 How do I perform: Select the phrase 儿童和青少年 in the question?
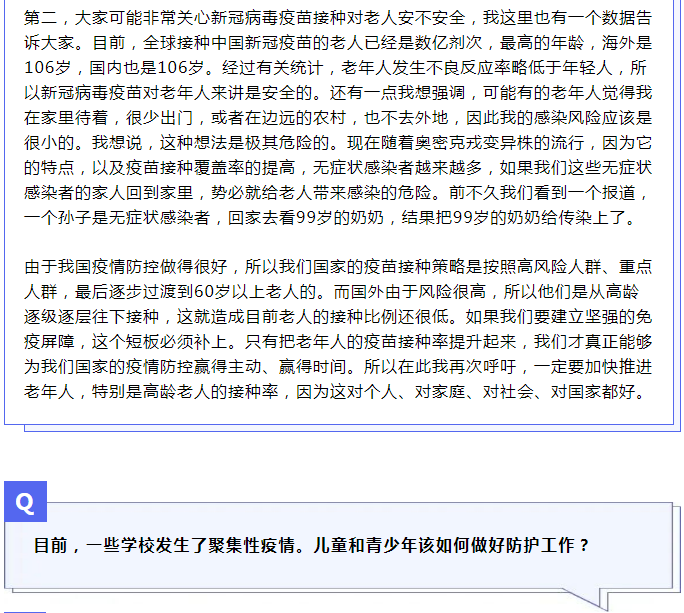click(x=364, y=545)
